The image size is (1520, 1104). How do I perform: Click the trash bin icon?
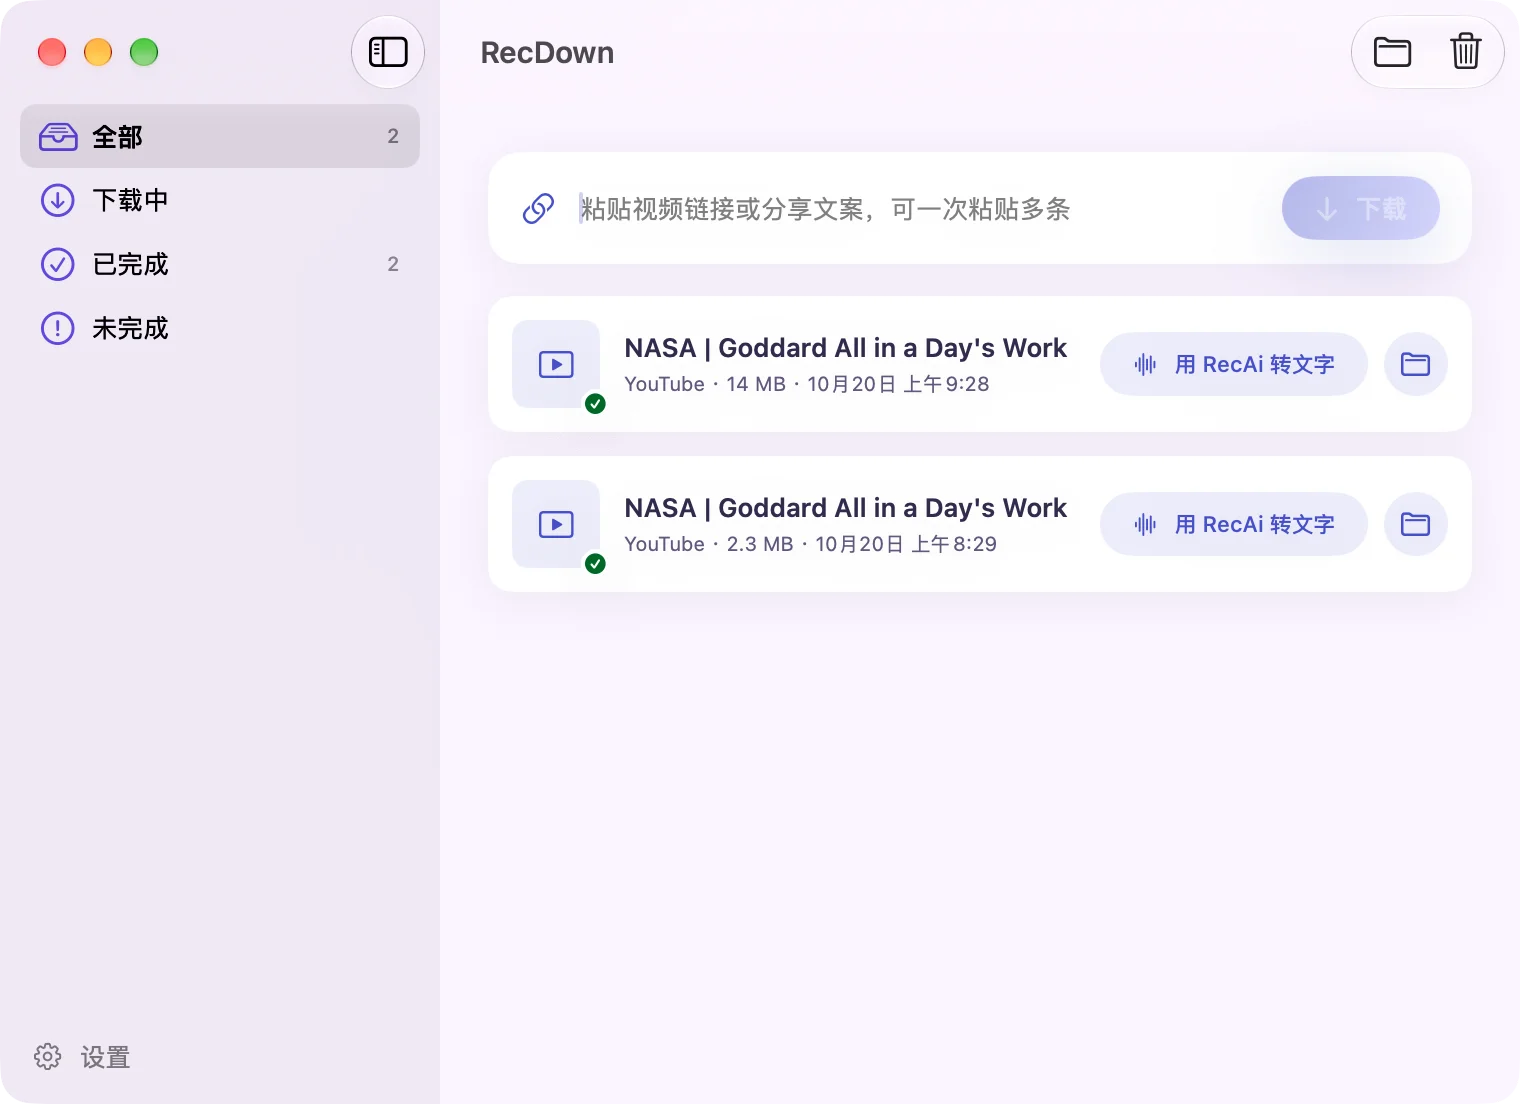tap(1465, 51)
